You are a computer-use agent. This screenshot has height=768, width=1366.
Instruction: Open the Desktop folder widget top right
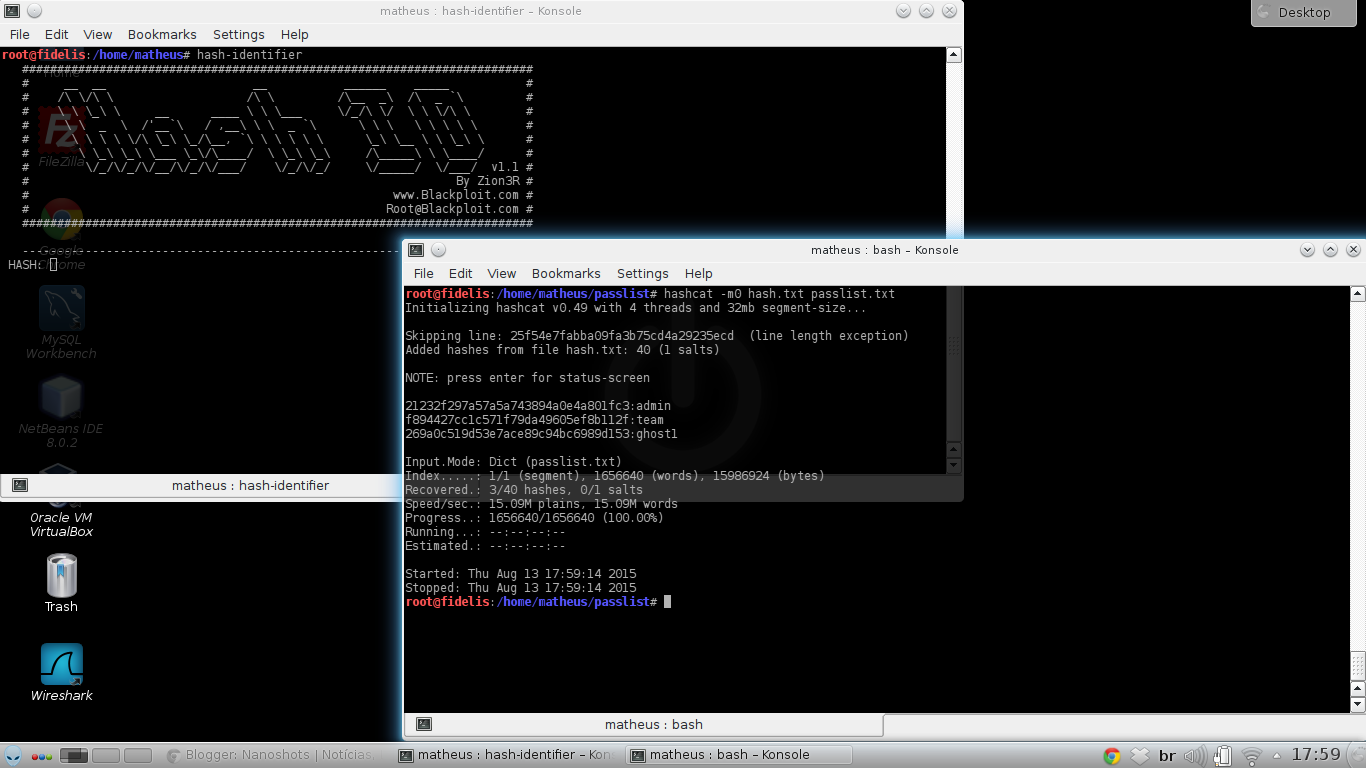1303,12
